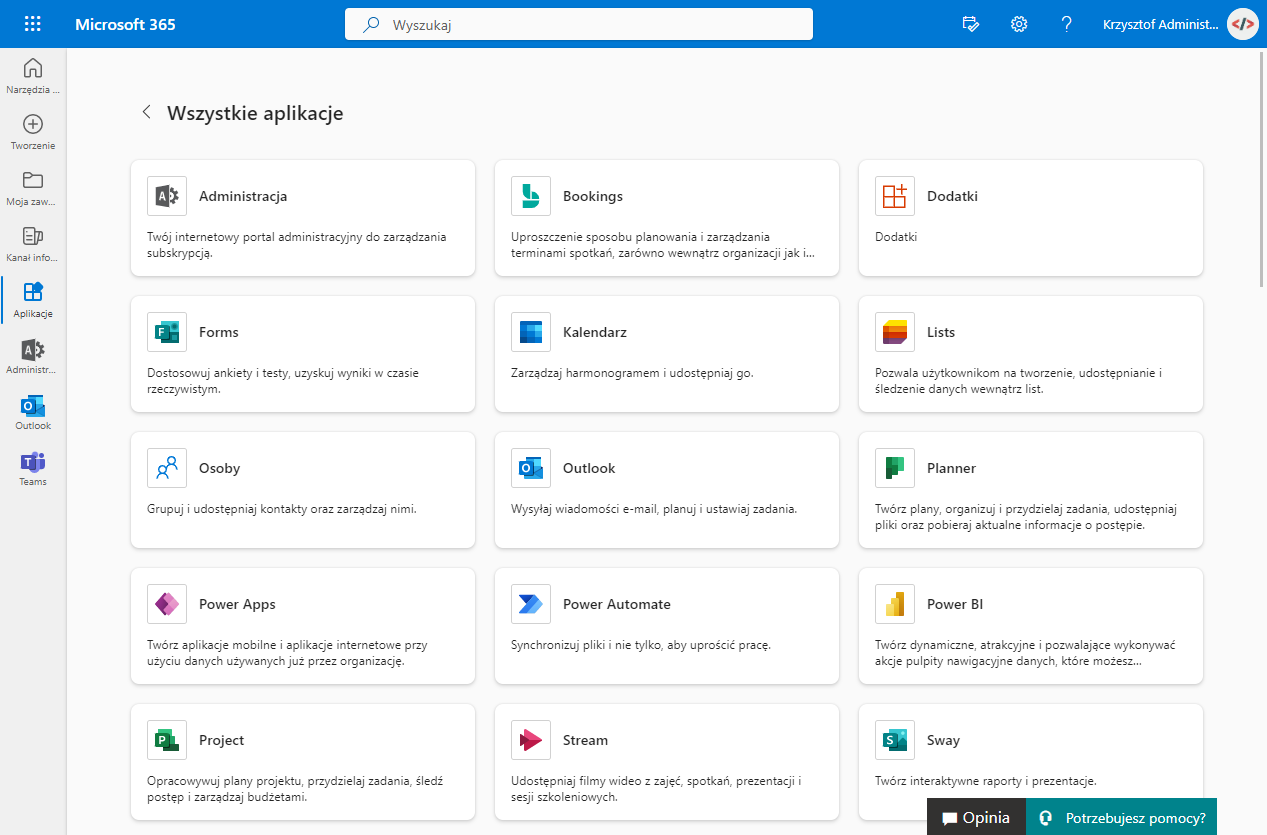Open the Power Automate title link

tap(617, 604)
